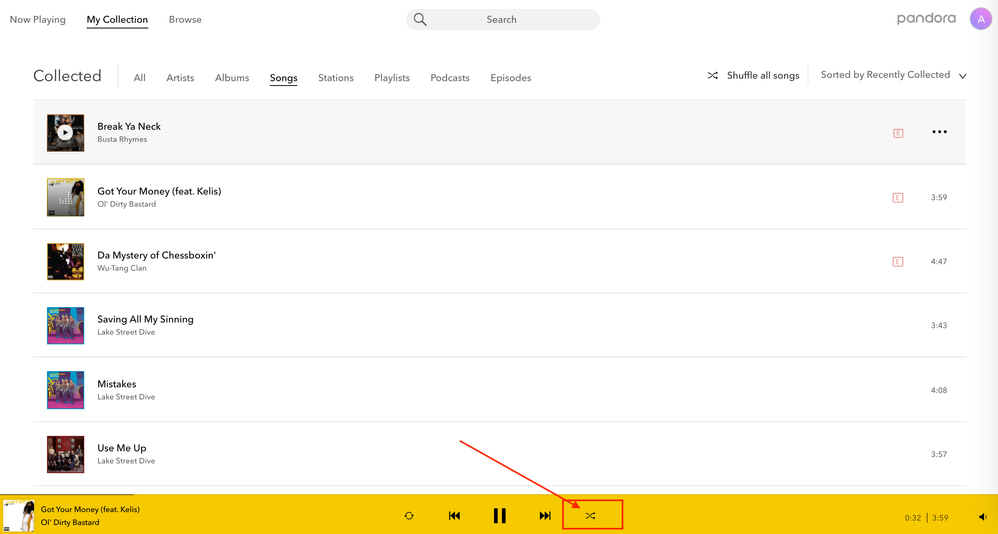Click Shuffle all songs button

(x=753, y=75)
